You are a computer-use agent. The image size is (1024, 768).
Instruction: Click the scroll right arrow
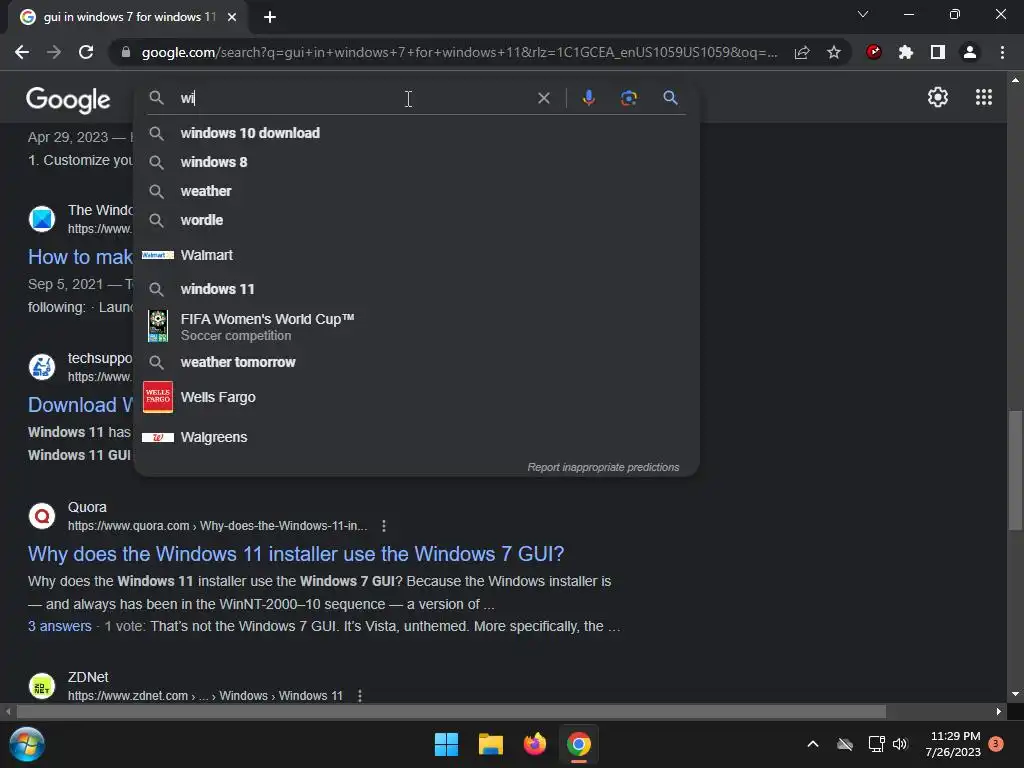tap(999, 711)
